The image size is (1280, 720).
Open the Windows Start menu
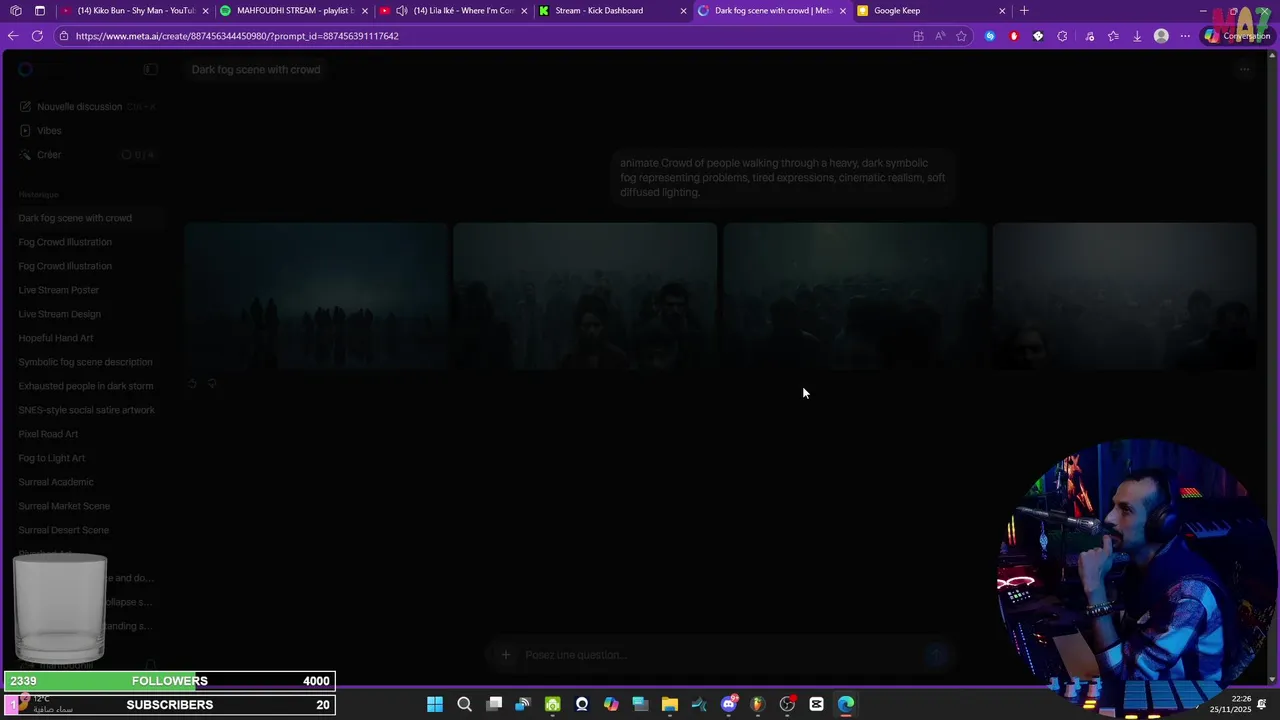435,704
